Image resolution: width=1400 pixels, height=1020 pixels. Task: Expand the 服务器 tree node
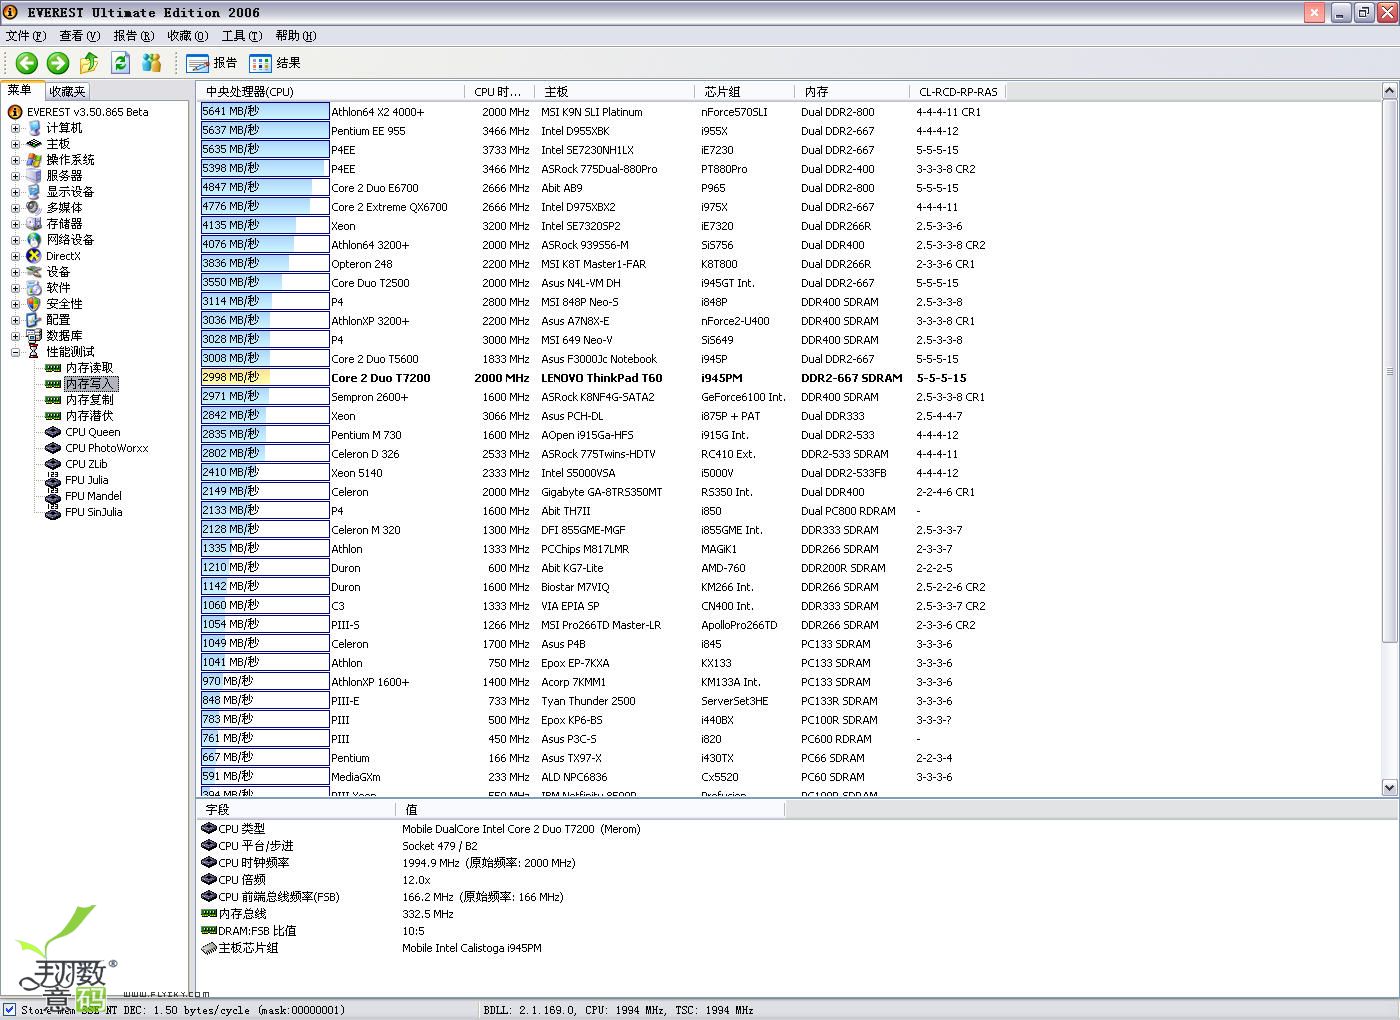click(x=15, y=176)
